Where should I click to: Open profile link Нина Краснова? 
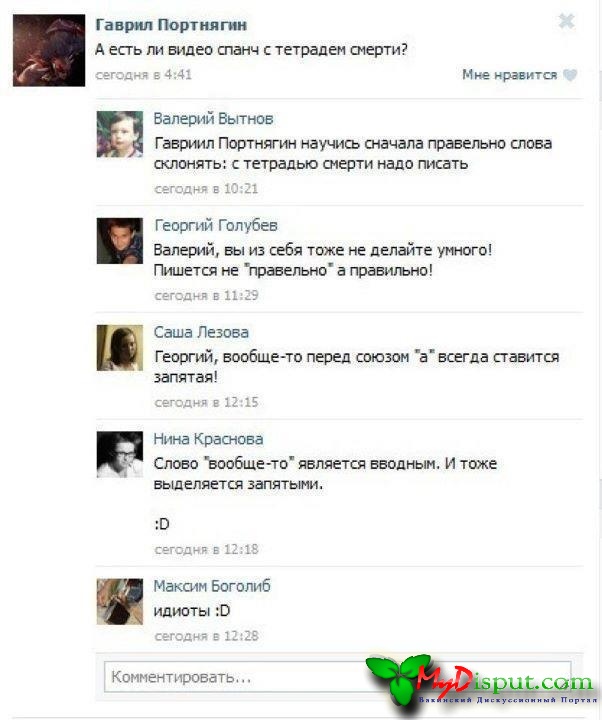pyautogui.click(x=208, y=439)
